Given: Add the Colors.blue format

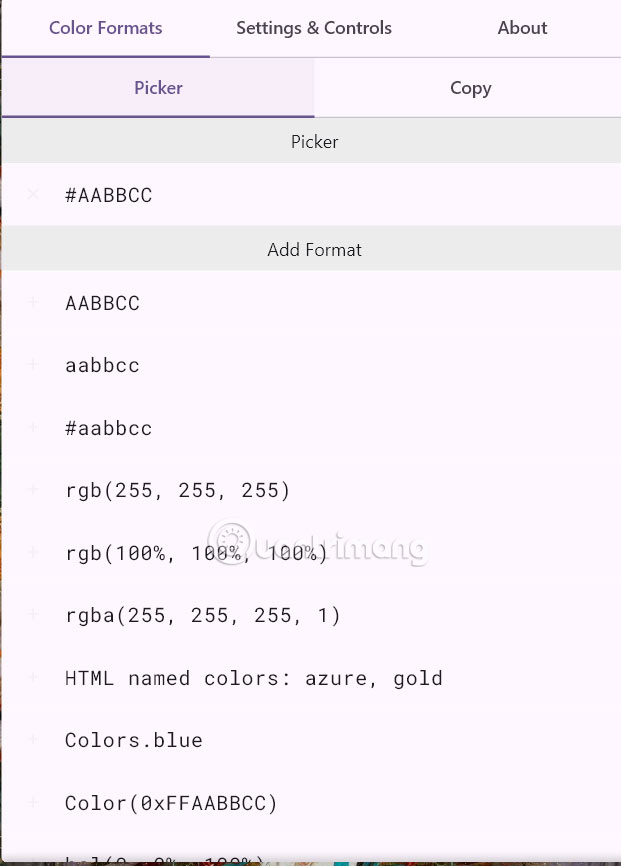Looking at the screenshot, I should point(33,740).
